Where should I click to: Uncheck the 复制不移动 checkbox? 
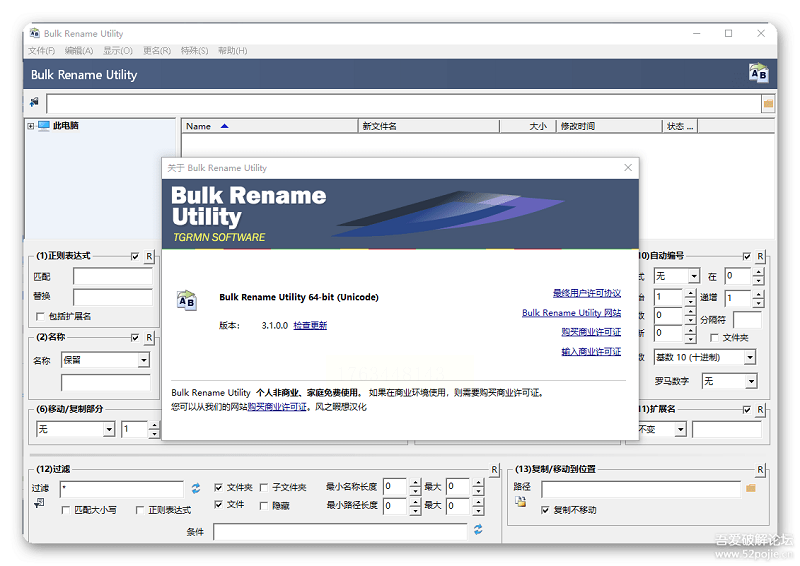[545, 510]
